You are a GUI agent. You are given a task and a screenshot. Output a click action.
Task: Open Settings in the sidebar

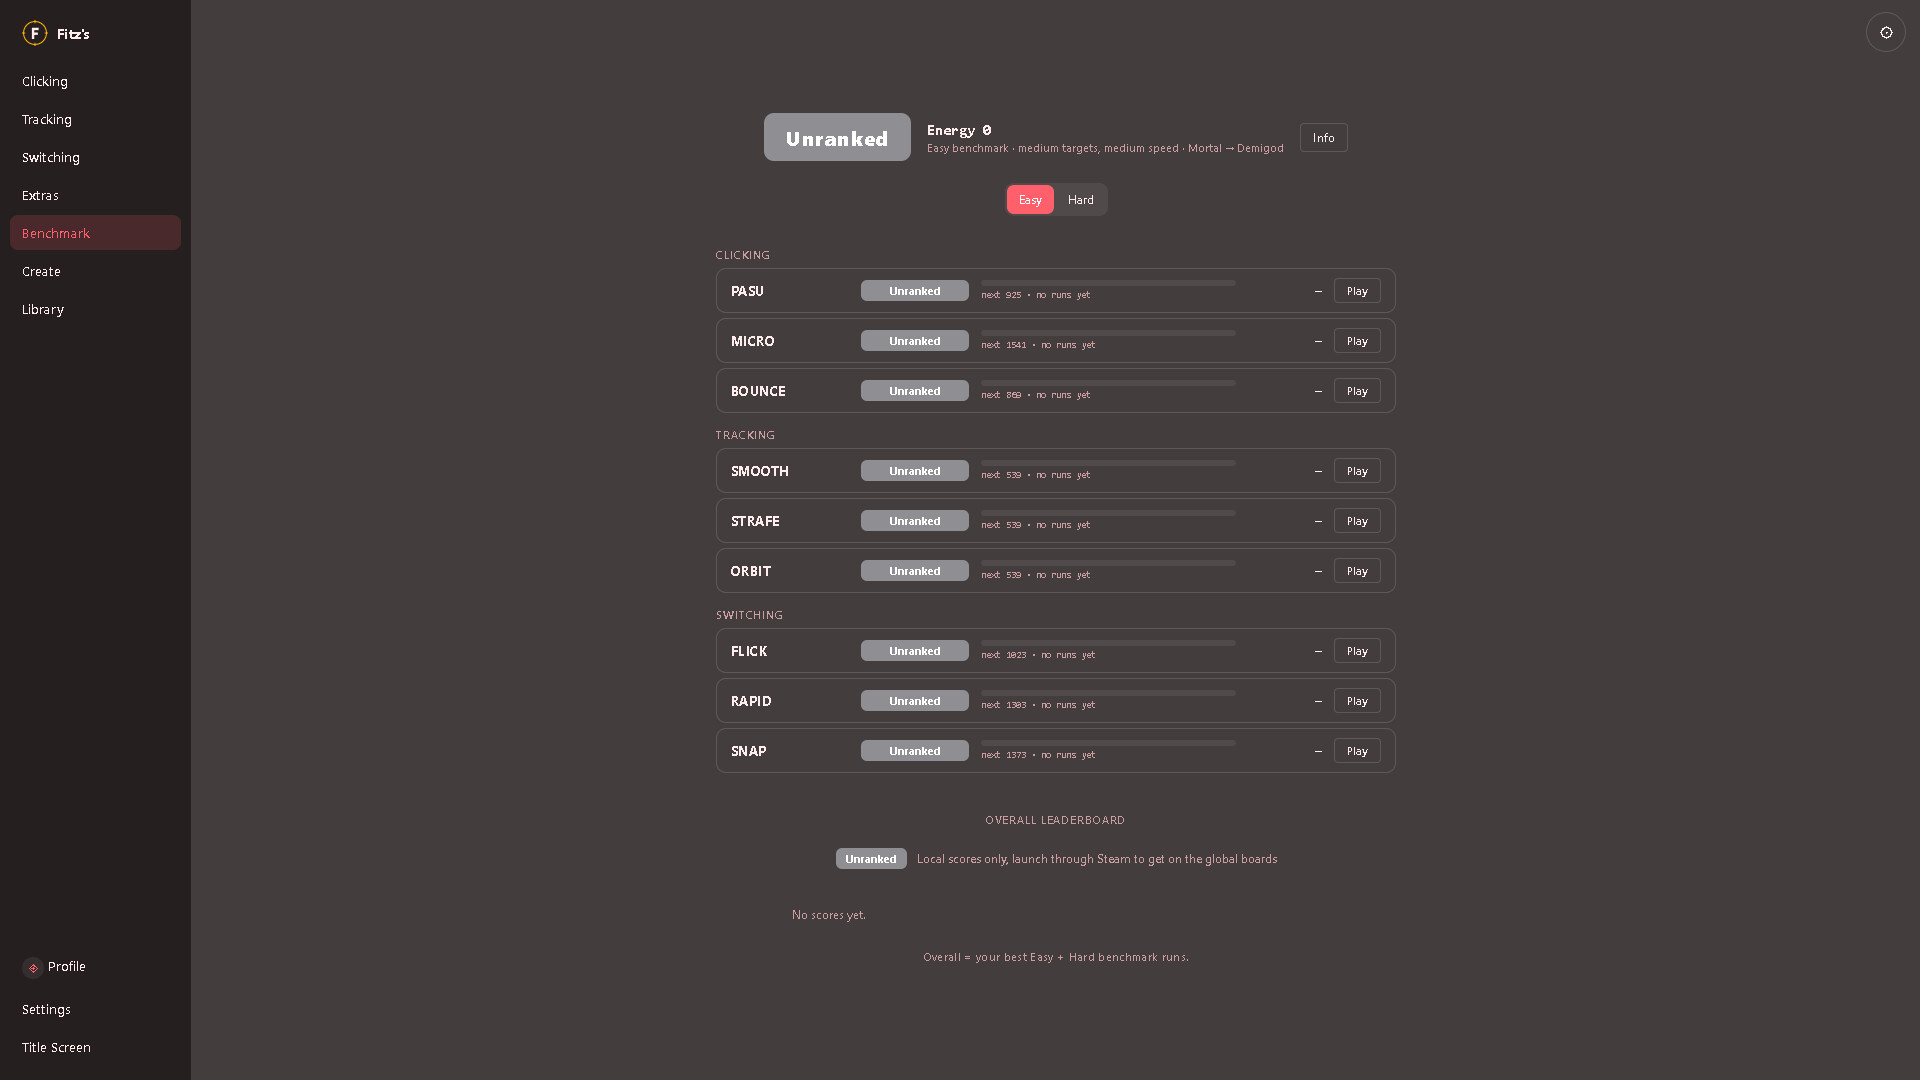tap(95, 1009)
